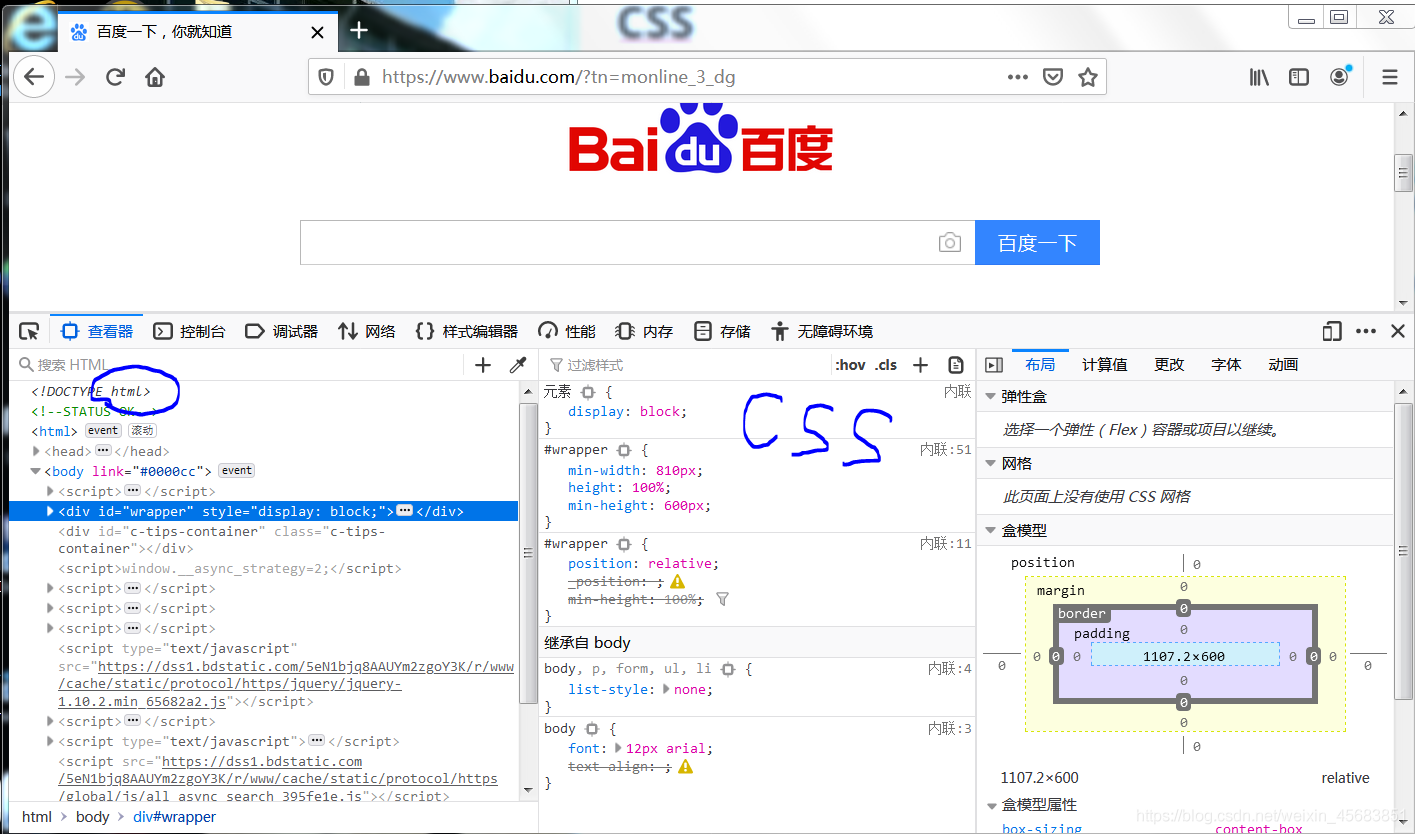Open the 计算值 computed tab
The image size is (1415, 834).
pyautogui.click(x=1104, y=365)
